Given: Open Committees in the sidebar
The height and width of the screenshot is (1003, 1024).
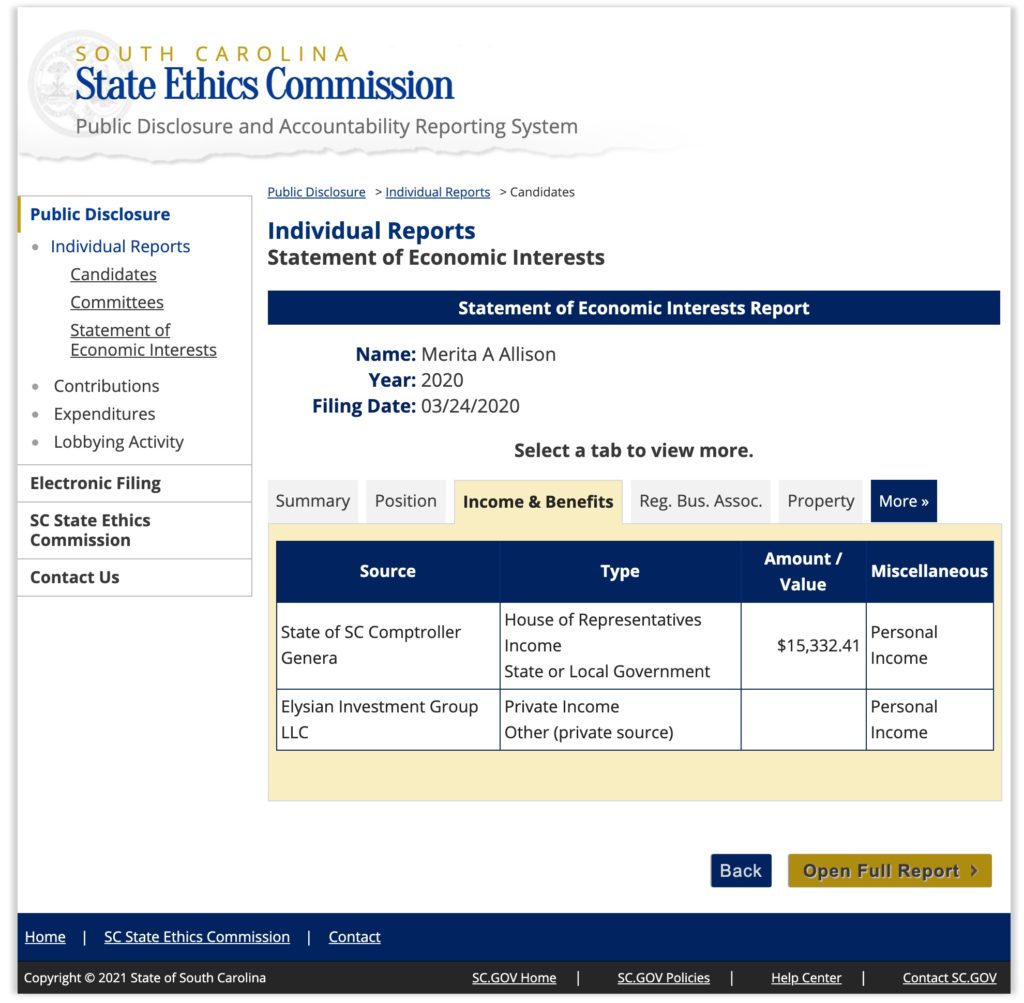Looking at the screenshot, I should 117,302.
